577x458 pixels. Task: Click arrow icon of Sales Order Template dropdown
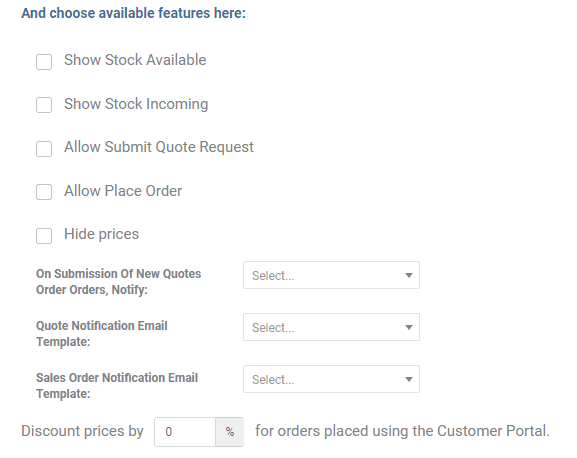(x=408, y=379)
